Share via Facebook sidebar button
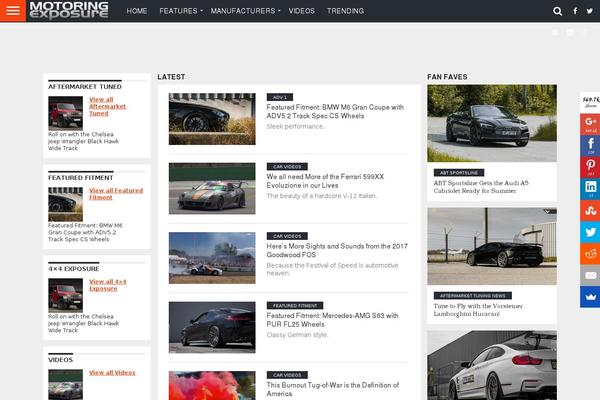This screenshot has width=600, height=400. point(590,145)
